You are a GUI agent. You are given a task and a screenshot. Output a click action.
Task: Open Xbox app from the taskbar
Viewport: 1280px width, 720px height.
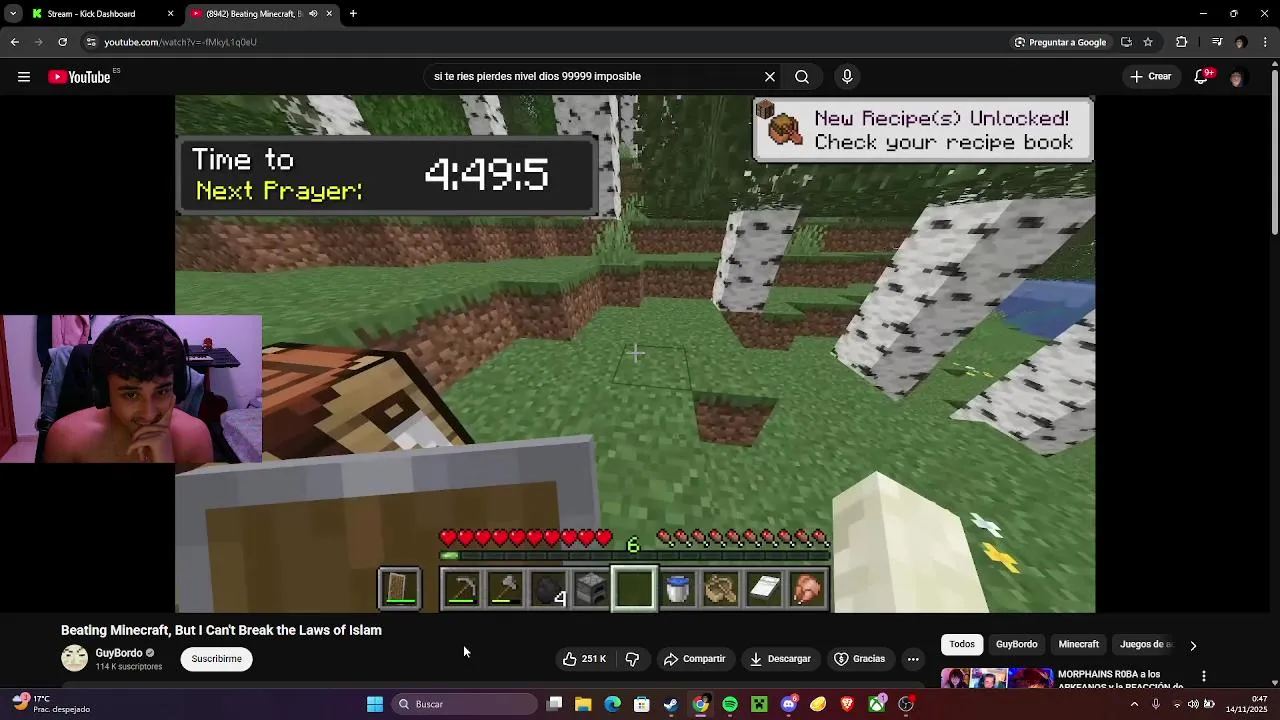pos(877,704)
